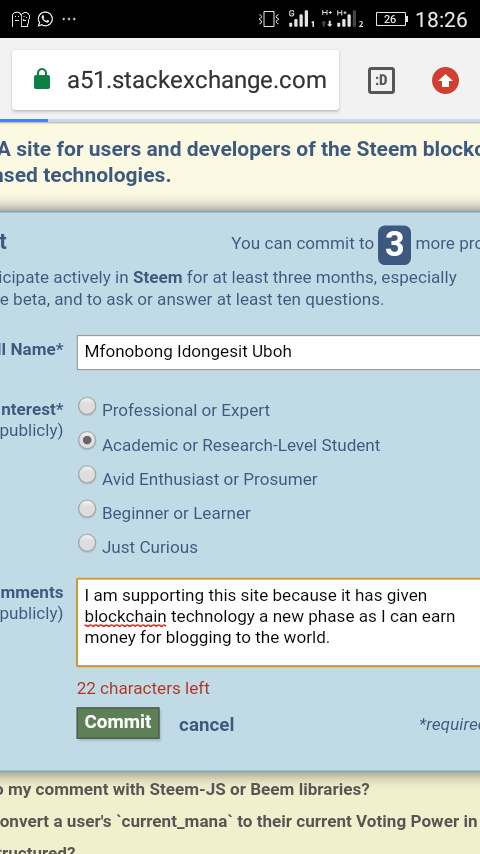The image size is (480, 854).
Task: Focus the Full Name input field
Action: tap(278, 352)
